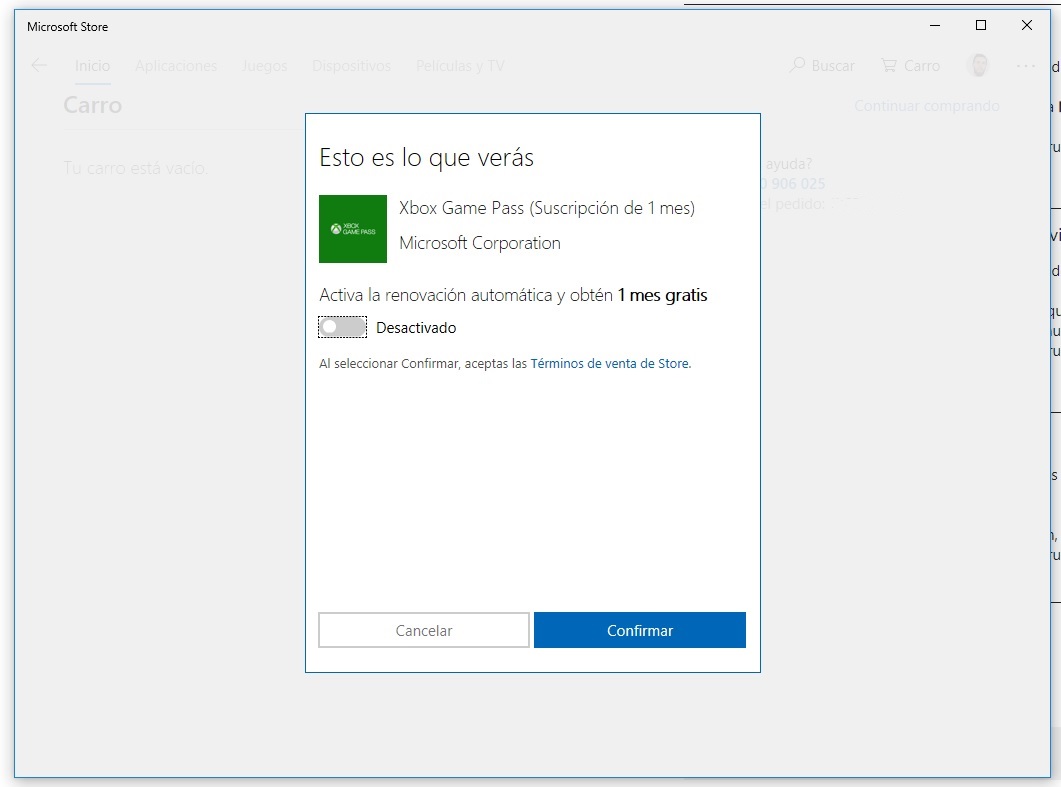The height and width of the screenshot is (787, 1061).
Task: Click the green Xbox Game Pass logo
Action: pos(353,229)
